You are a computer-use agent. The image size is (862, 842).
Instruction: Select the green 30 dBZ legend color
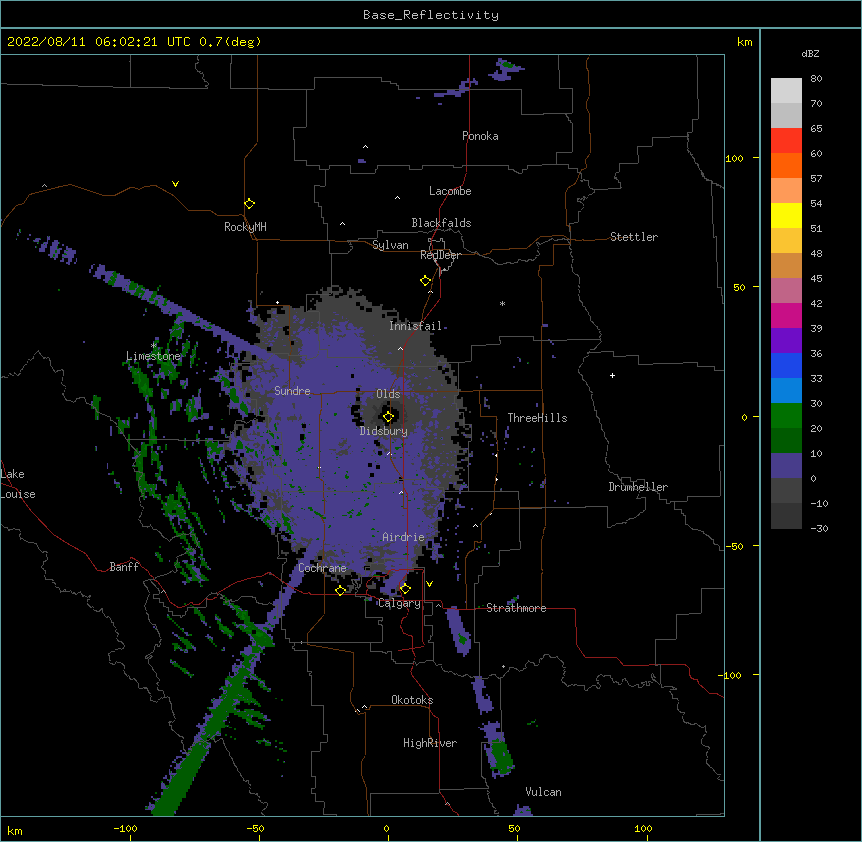click(x=786, y=416)
